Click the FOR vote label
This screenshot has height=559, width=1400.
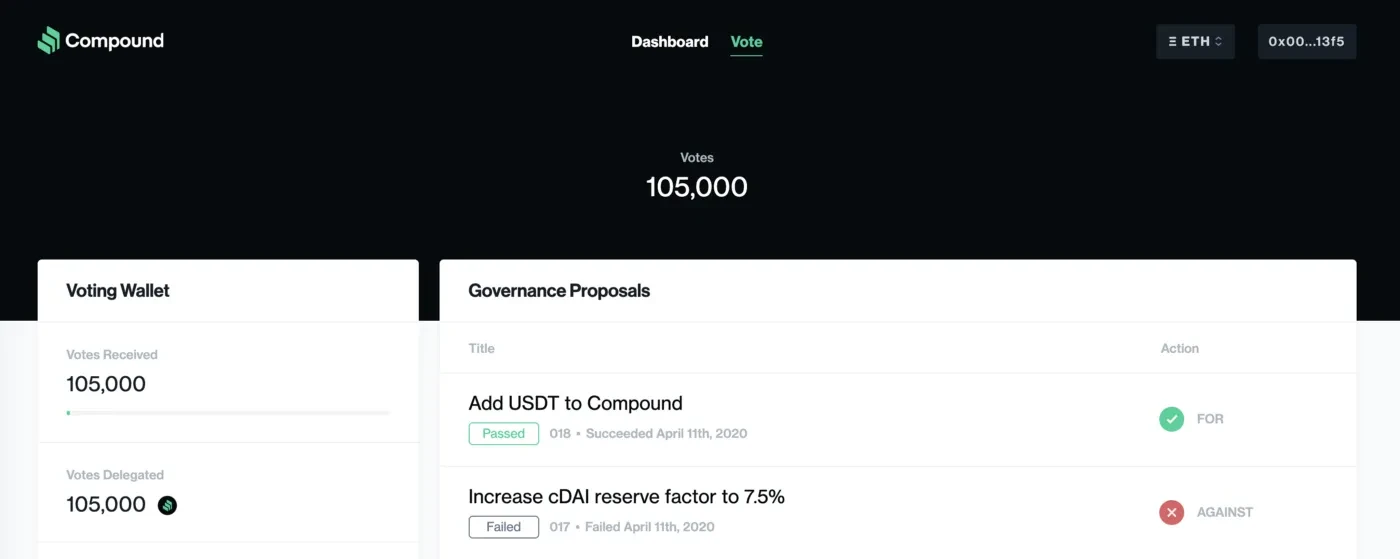[x=1210, y=419]
